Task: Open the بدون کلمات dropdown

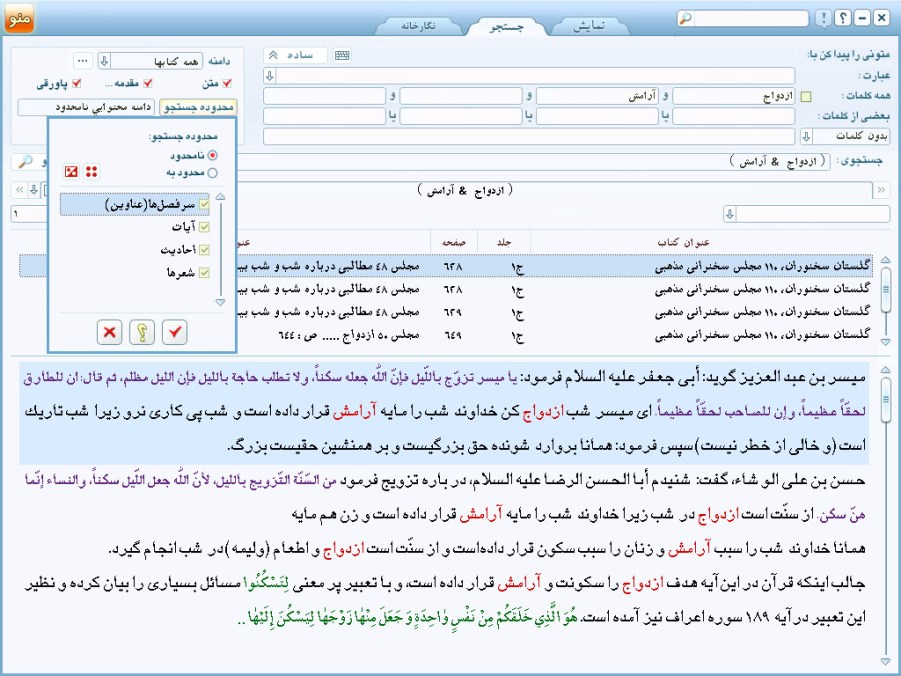Action: pyautogui.click(x=806, y=136)
